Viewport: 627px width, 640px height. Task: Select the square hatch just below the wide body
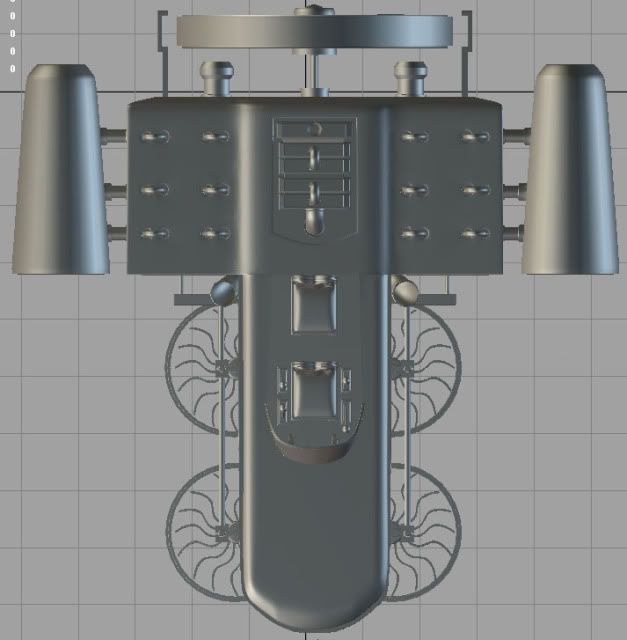[314, 304]
